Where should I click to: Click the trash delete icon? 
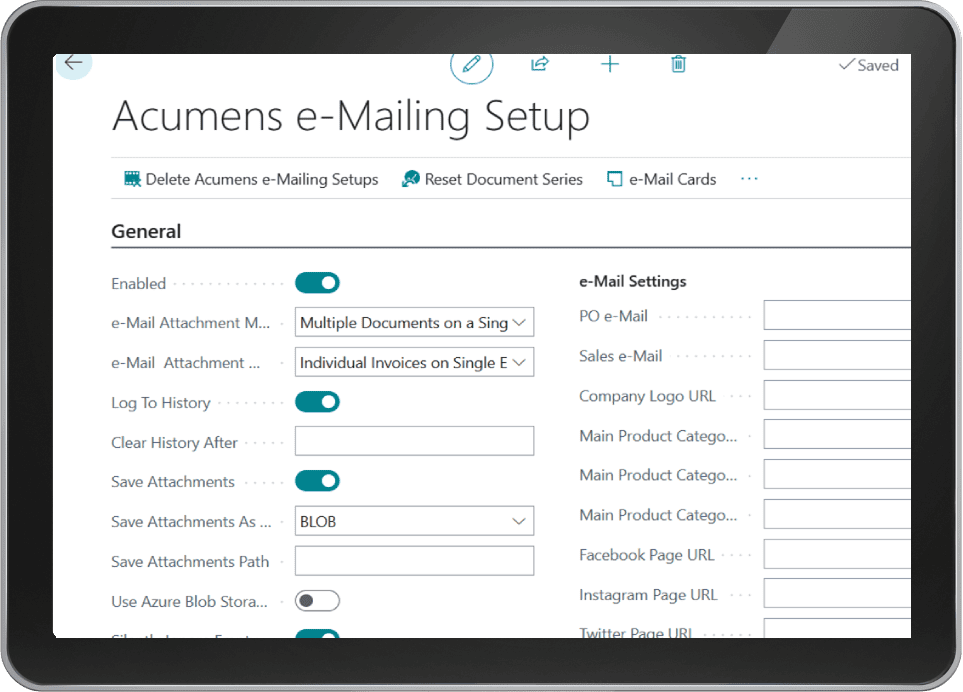pos(679,64)
